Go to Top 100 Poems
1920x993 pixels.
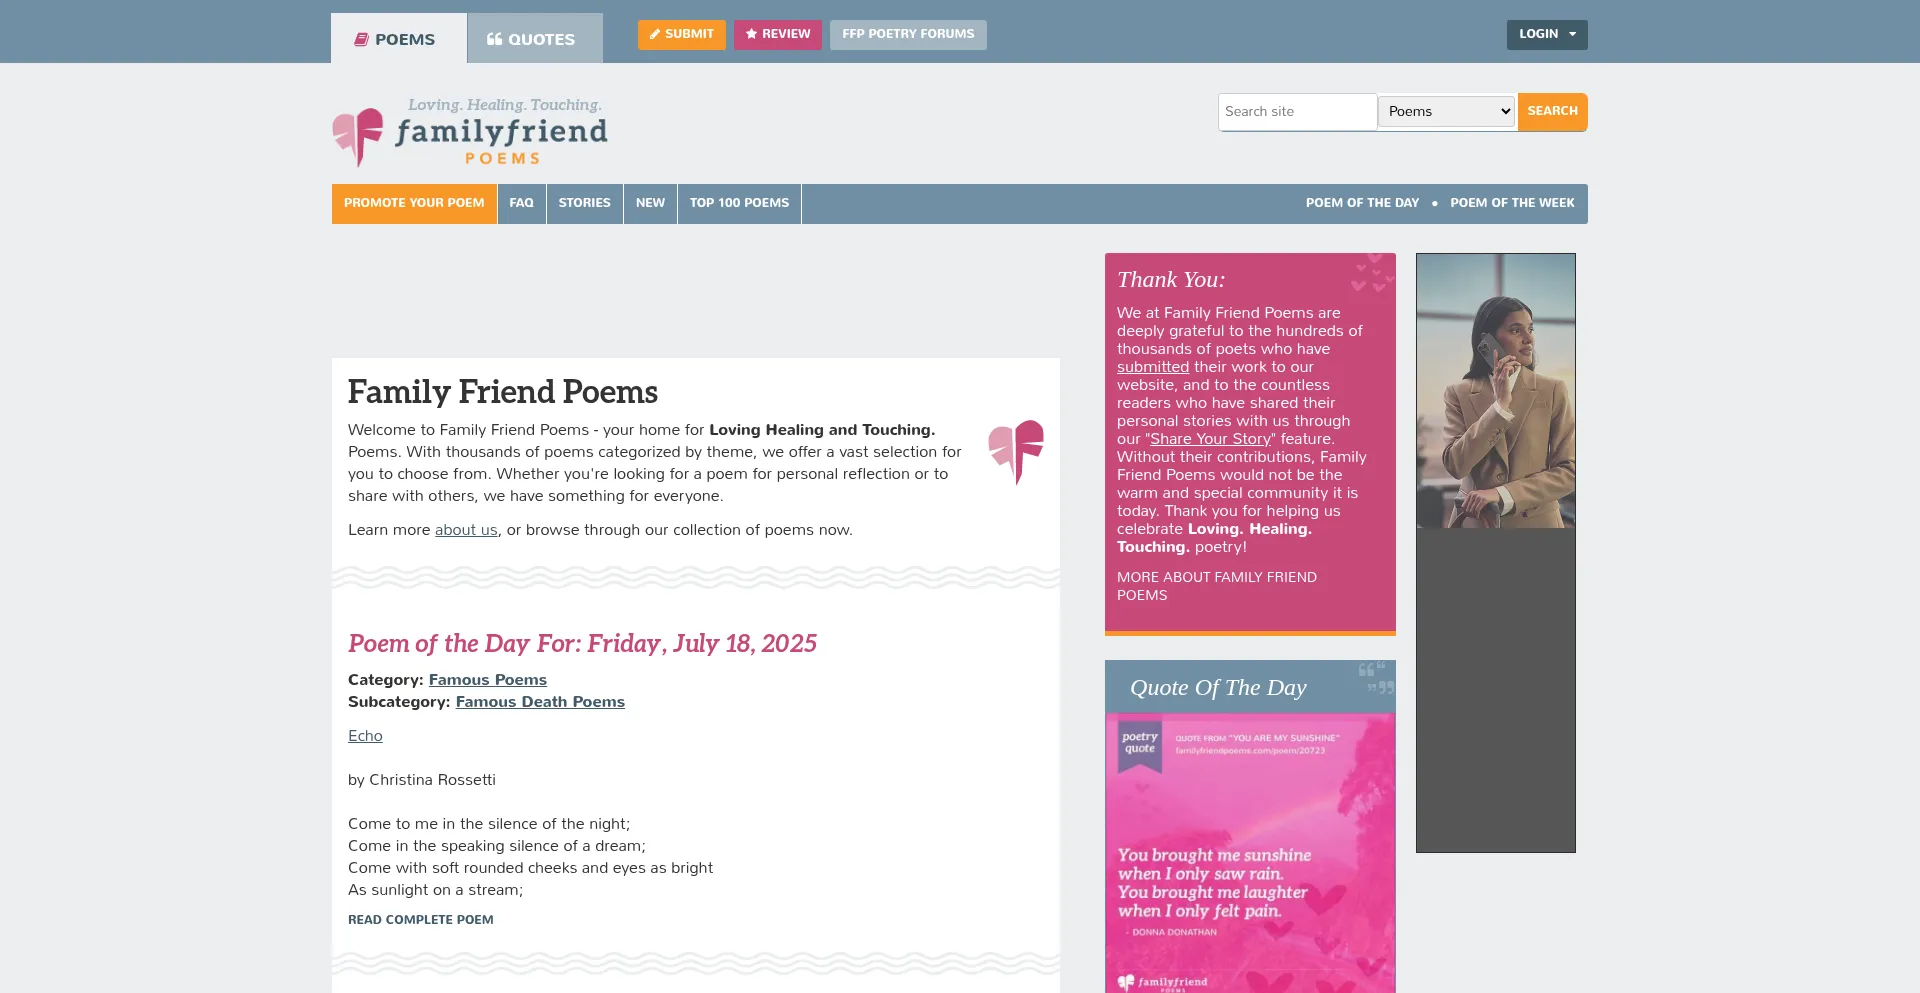click(x=739, y=204)
